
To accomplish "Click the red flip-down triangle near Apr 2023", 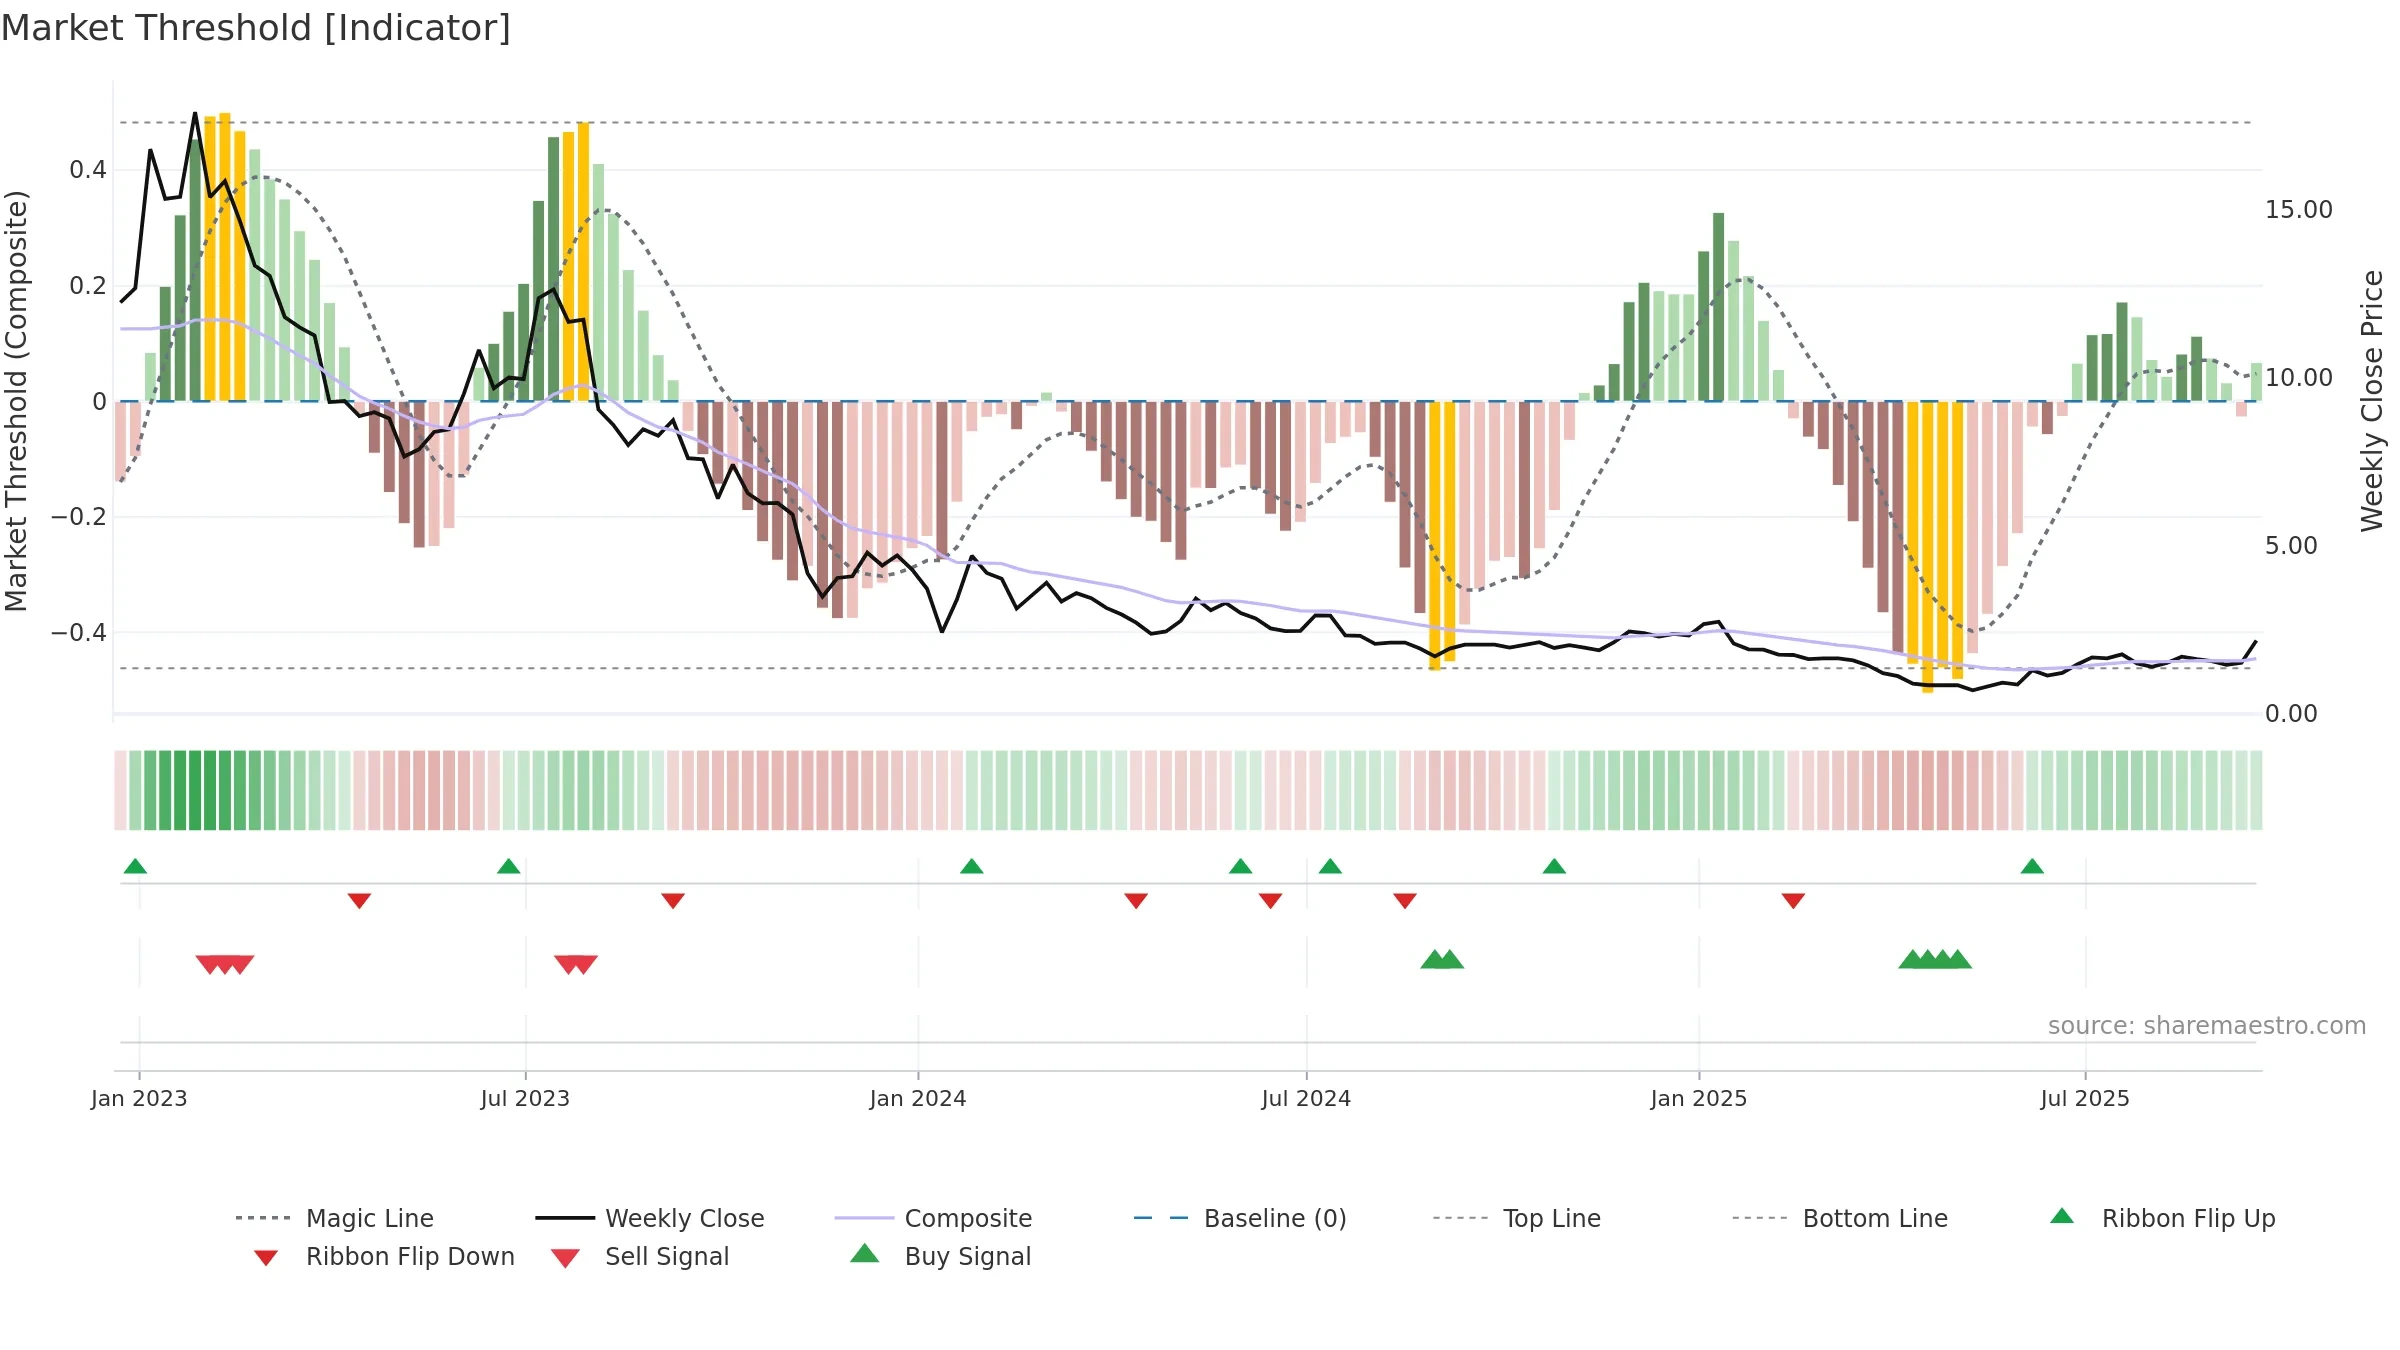I will (359, 901).
